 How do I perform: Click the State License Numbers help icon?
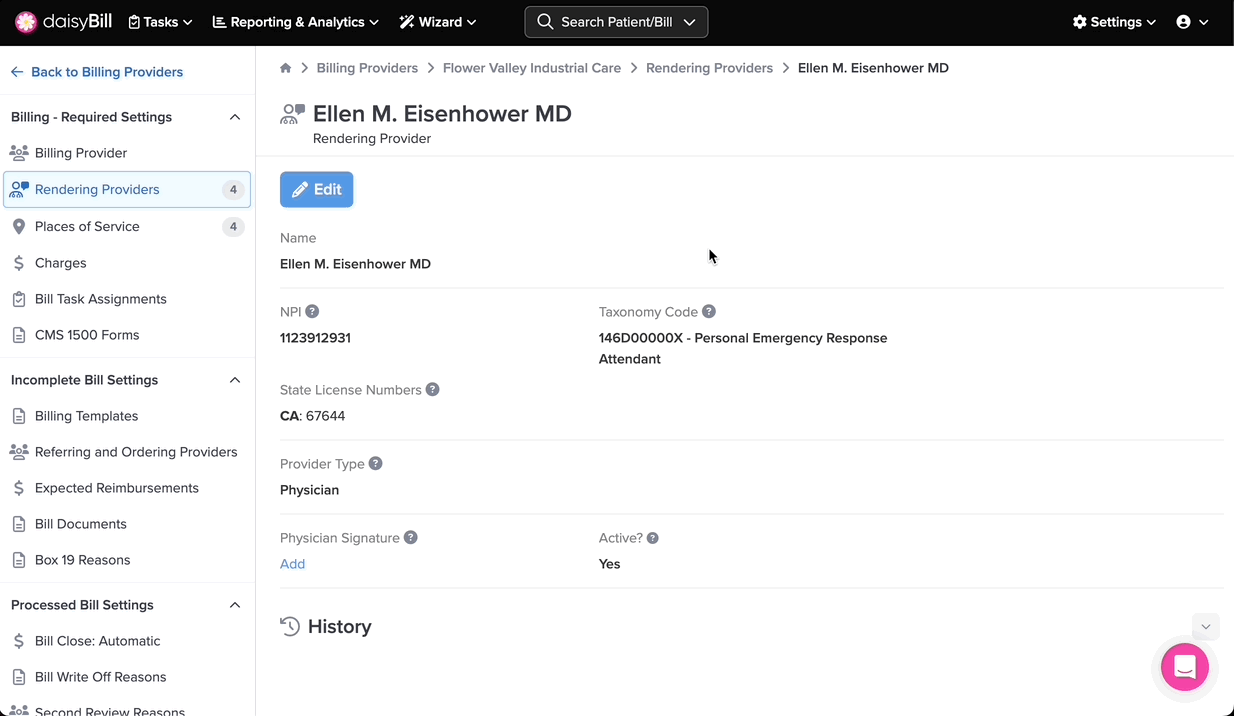tap(432, 390)
